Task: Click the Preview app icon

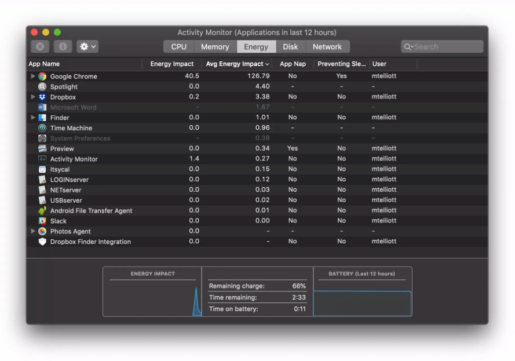Action: point(42,149)
